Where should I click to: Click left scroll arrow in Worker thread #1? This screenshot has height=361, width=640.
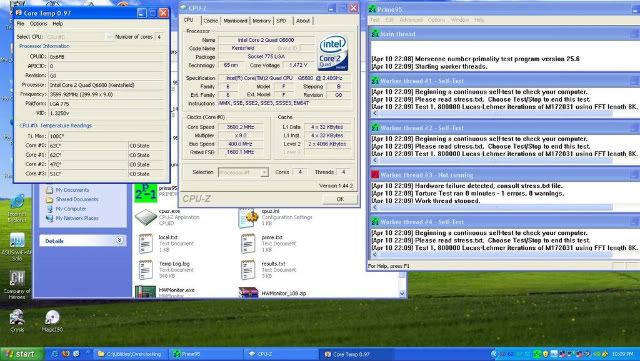(x=375, y=114)
